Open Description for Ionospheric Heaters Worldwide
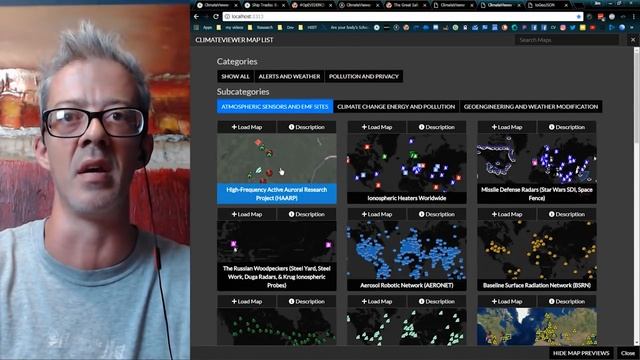The image size is (640, 360). [x=436, y=127]
